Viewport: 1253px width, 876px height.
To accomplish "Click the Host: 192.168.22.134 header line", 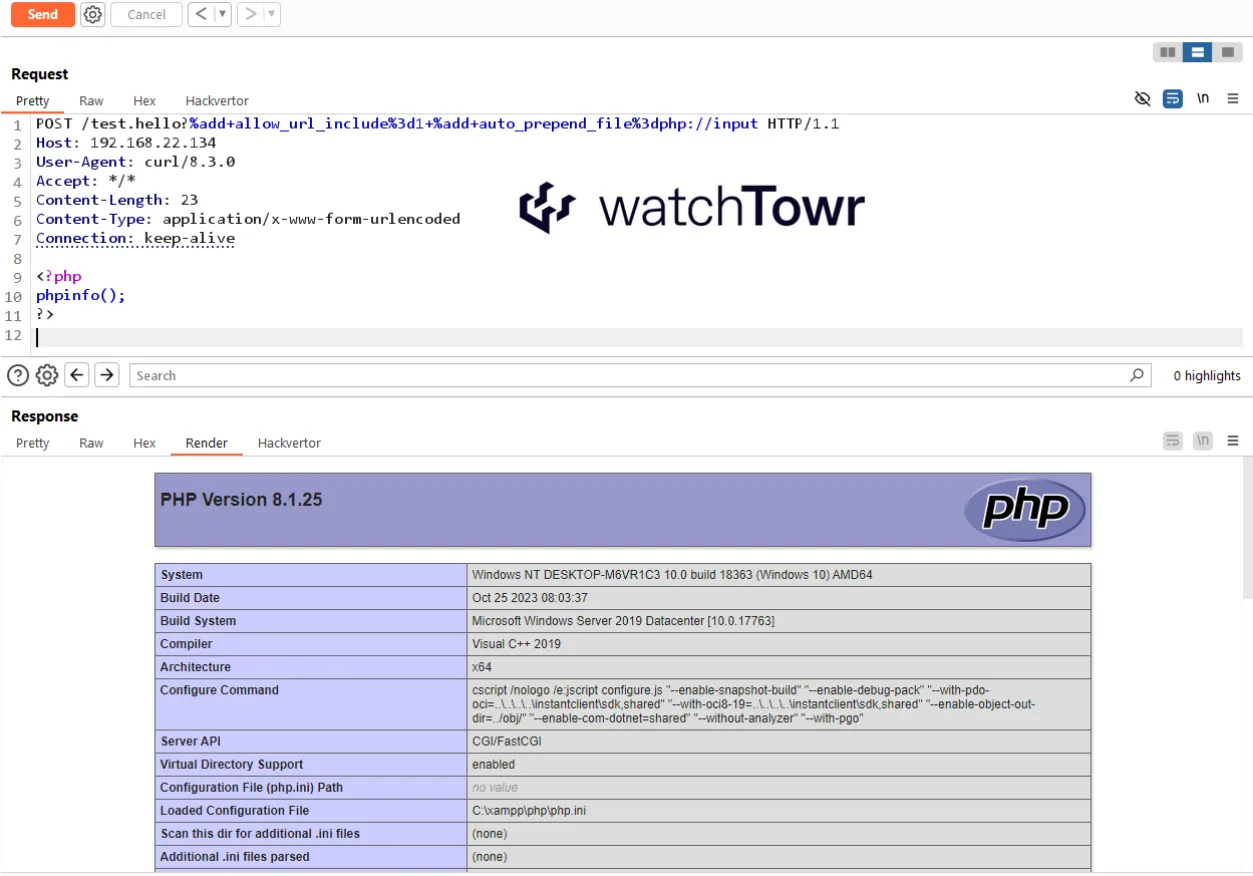I will 126,143.
